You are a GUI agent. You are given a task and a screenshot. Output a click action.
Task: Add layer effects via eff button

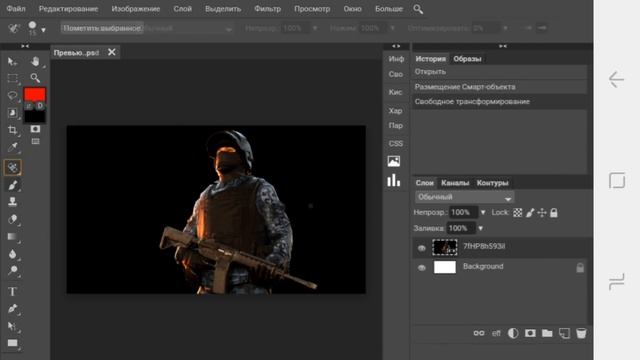[x=496, y=334]
